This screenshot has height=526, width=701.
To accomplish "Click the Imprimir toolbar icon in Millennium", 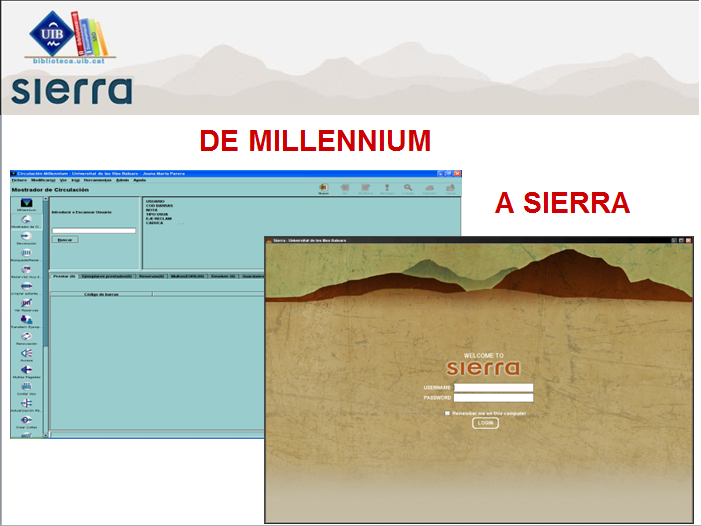I will [x=429, y=189].
